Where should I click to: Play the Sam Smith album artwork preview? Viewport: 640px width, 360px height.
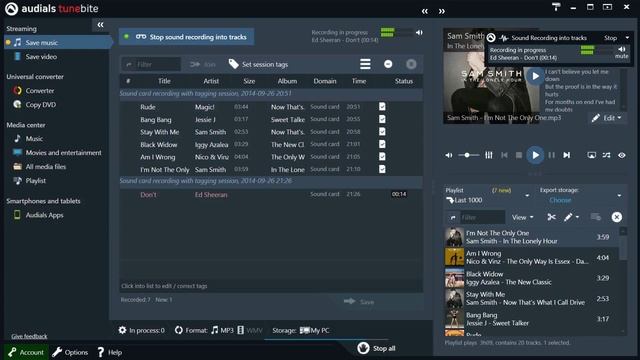click(535, 76)
